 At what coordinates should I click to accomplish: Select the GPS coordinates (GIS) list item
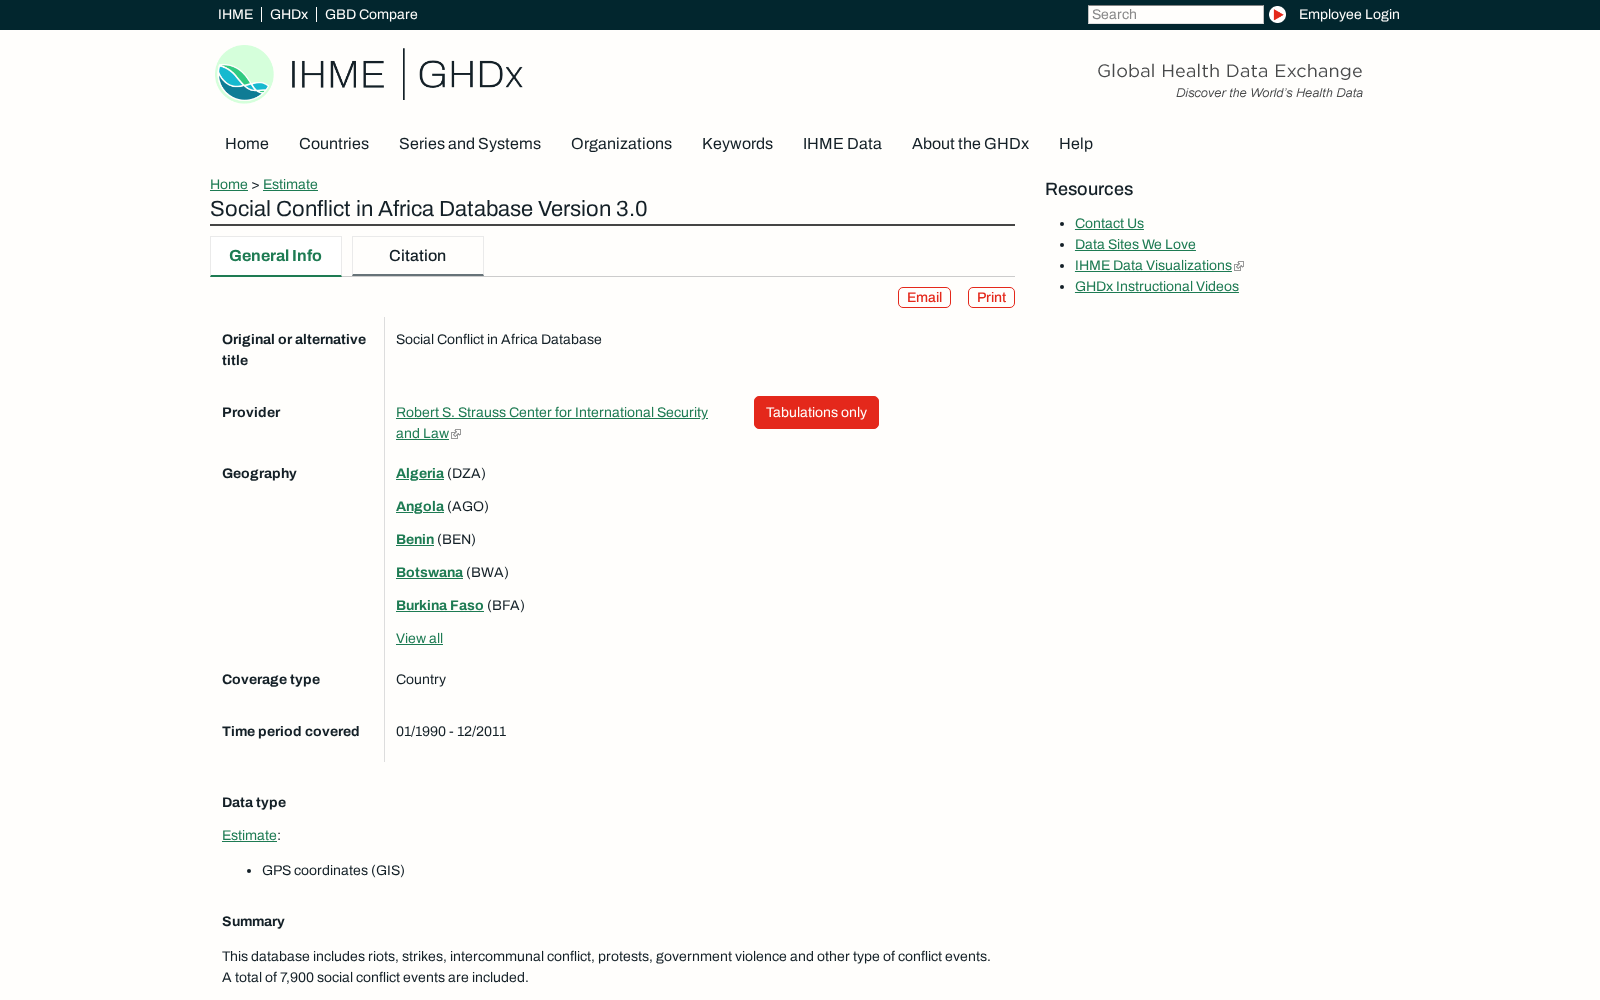click(x=333, y=870)
